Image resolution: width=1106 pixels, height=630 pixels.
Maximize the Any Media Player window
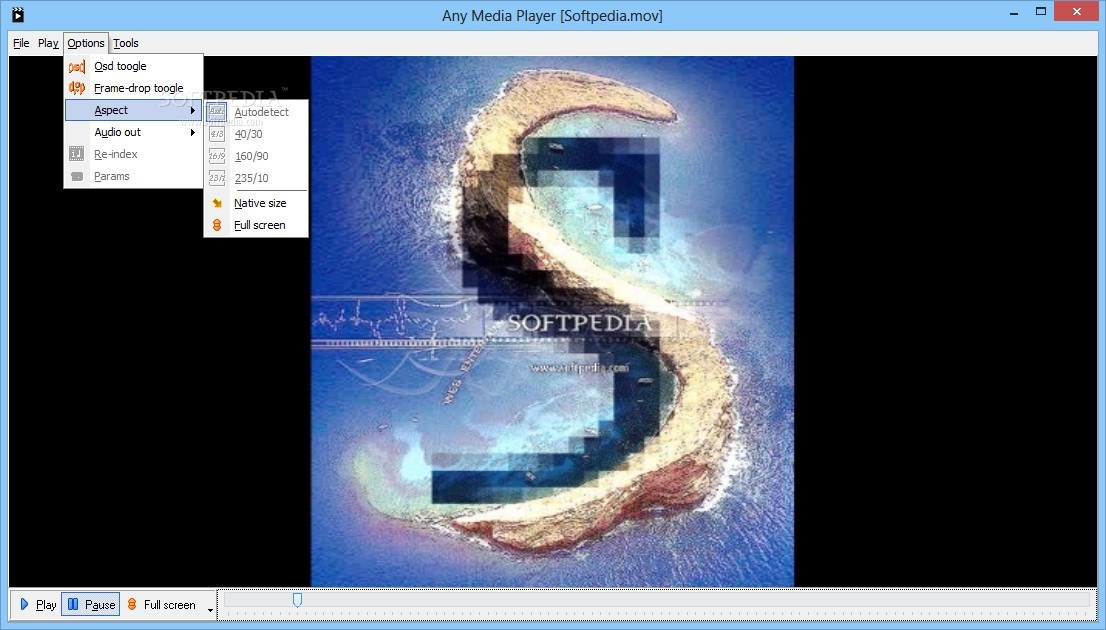pos(1040,12)
